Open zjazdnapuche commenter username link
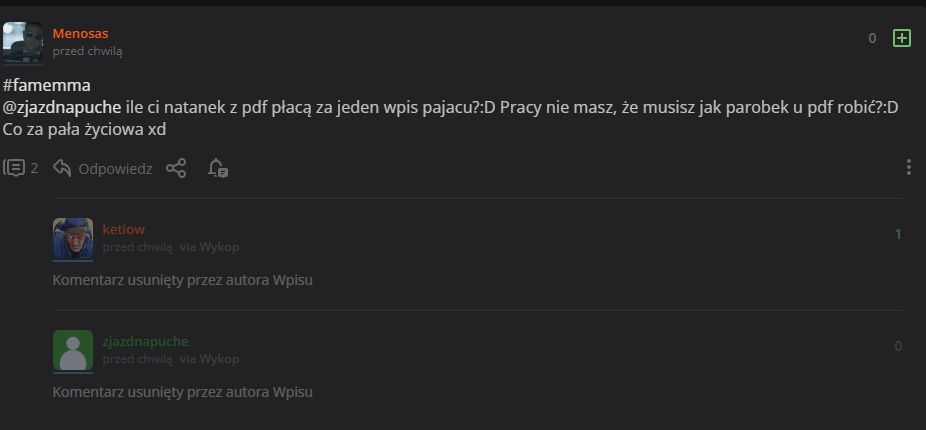The width and height of the screenshot is (926, 430). [x=145, y=341]
